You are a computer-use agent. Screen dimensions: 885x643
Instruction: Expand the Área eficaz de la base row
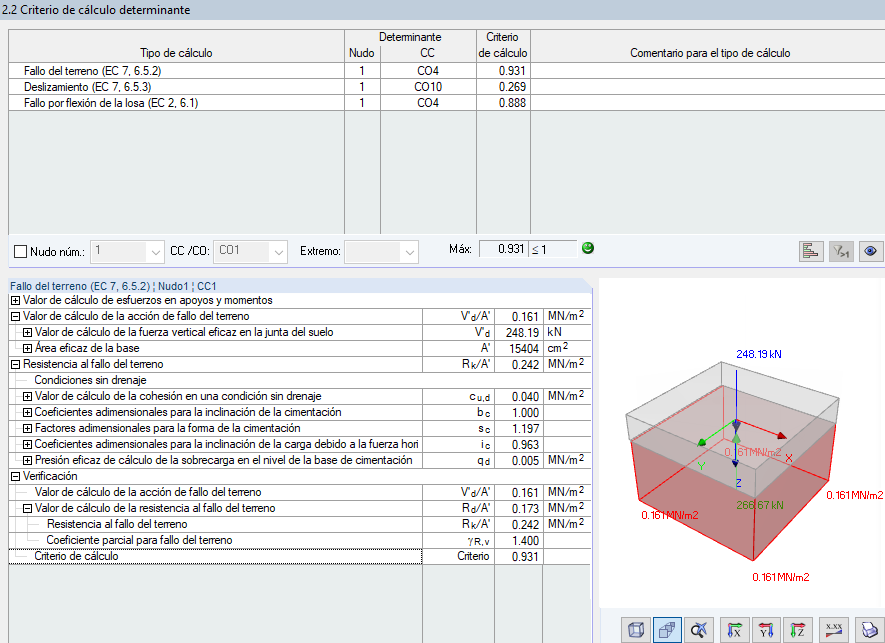[27, 348]
